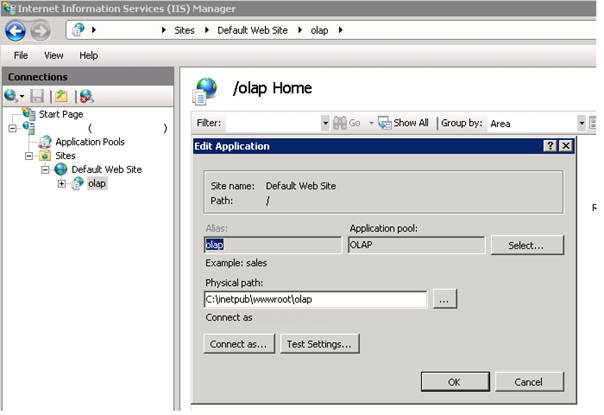Click the Sites folder icon

pos(45,156)
